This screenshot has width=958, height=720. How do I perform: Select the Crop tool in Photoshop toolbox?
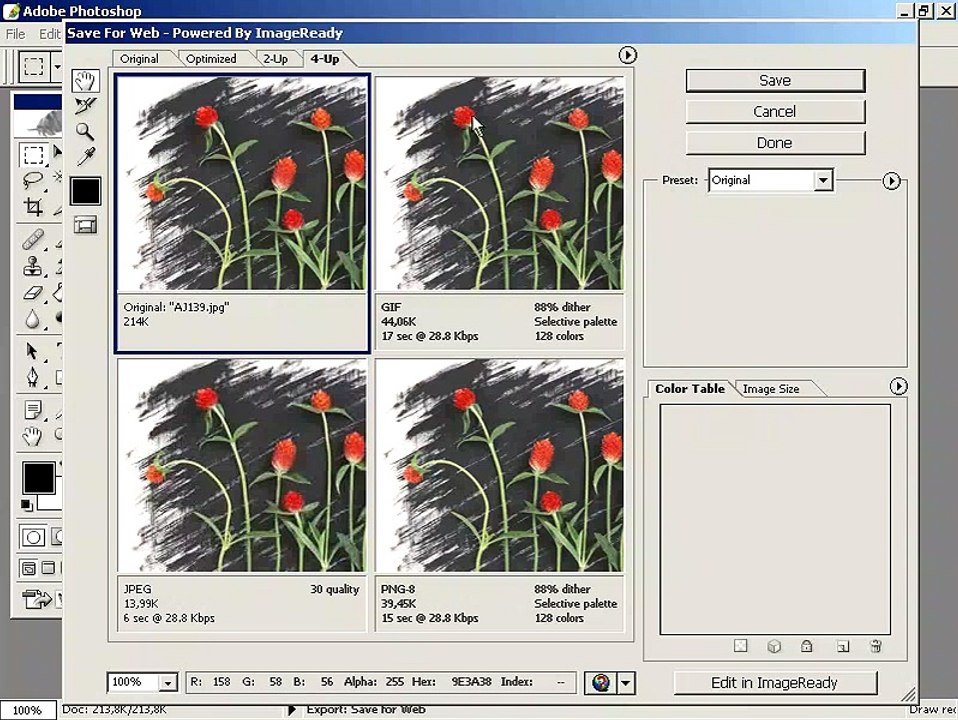(33, 207)
